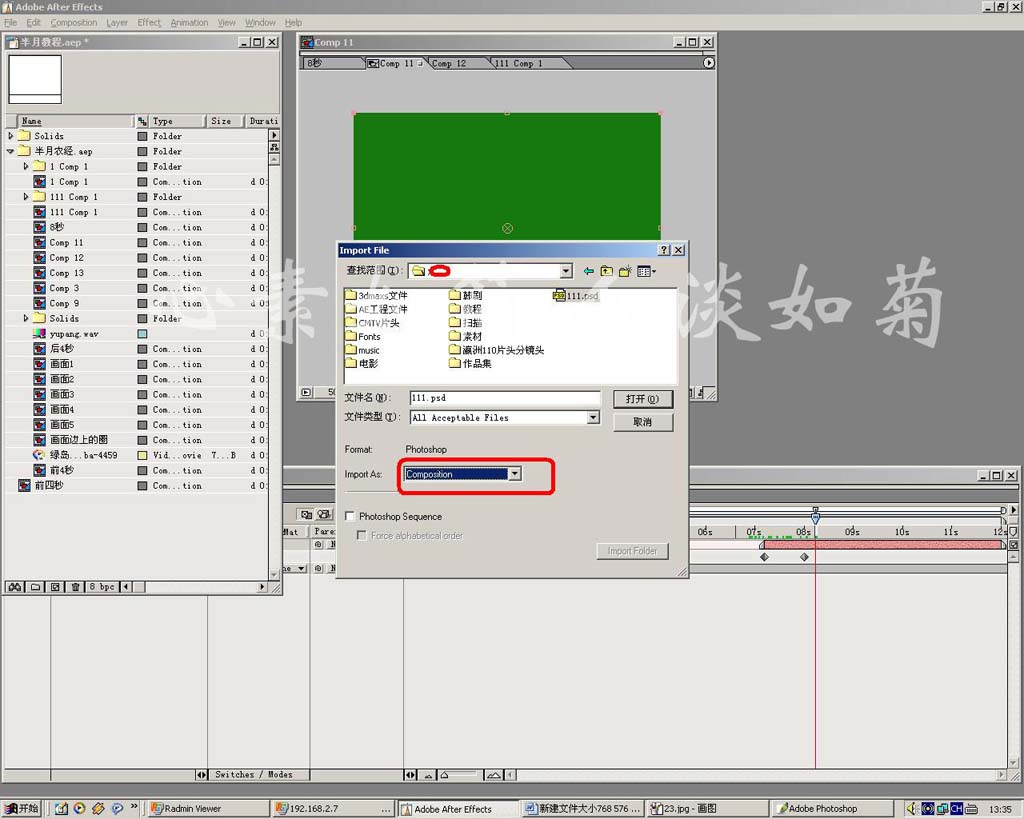The height and width of the screenshot is (819, 1024).
Task: Open the view menu icon in Import dialog
Action: tap(646, 270)
